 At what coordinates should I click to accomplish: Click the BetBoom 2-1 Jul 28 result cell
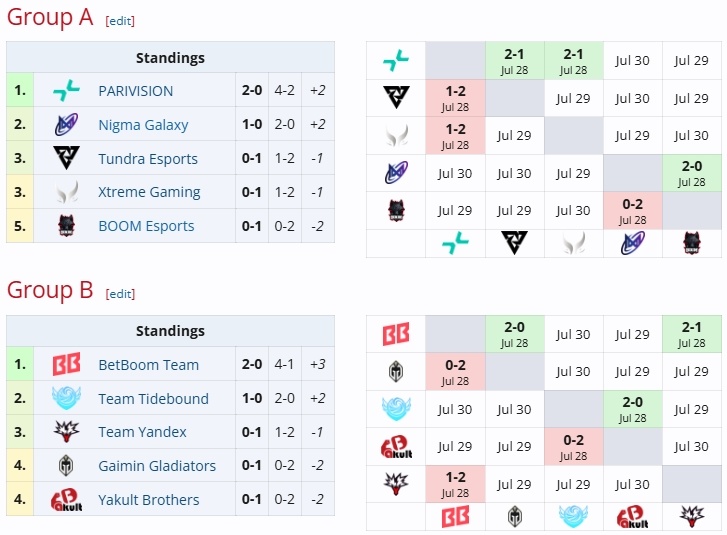[692, 334]
